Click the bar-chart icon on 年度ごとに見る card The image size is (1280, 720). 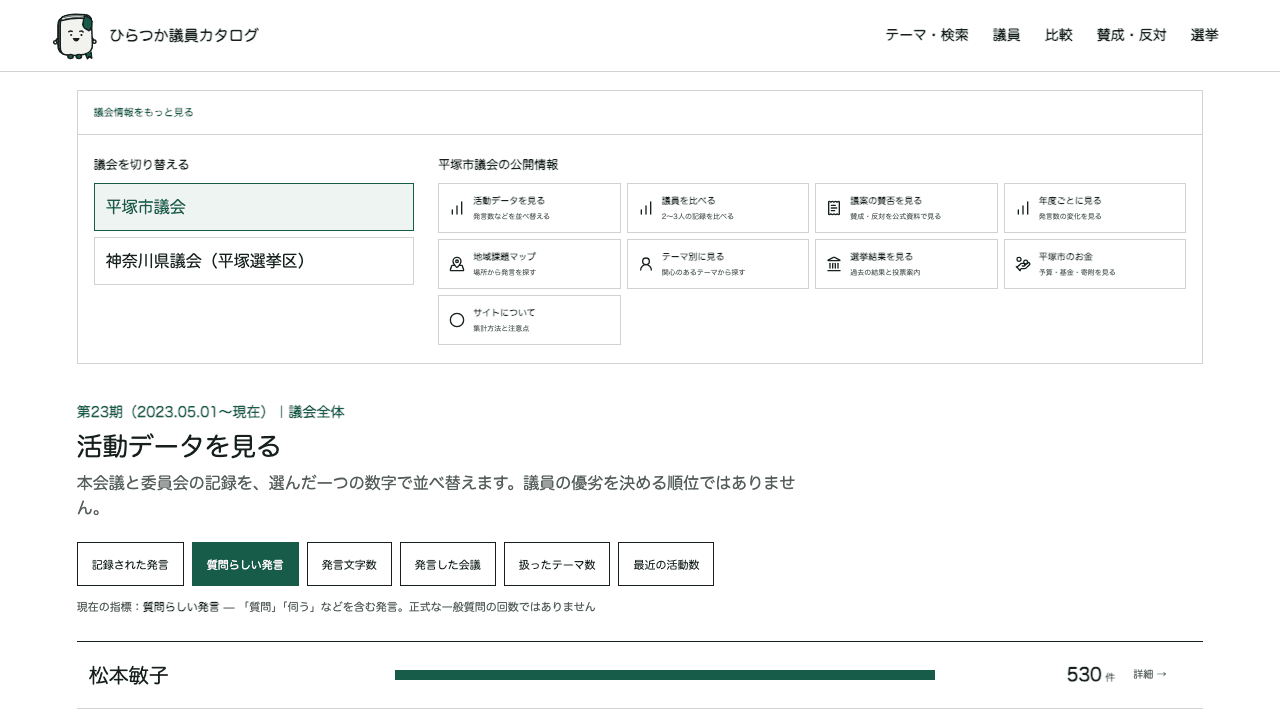point(1023,208)
